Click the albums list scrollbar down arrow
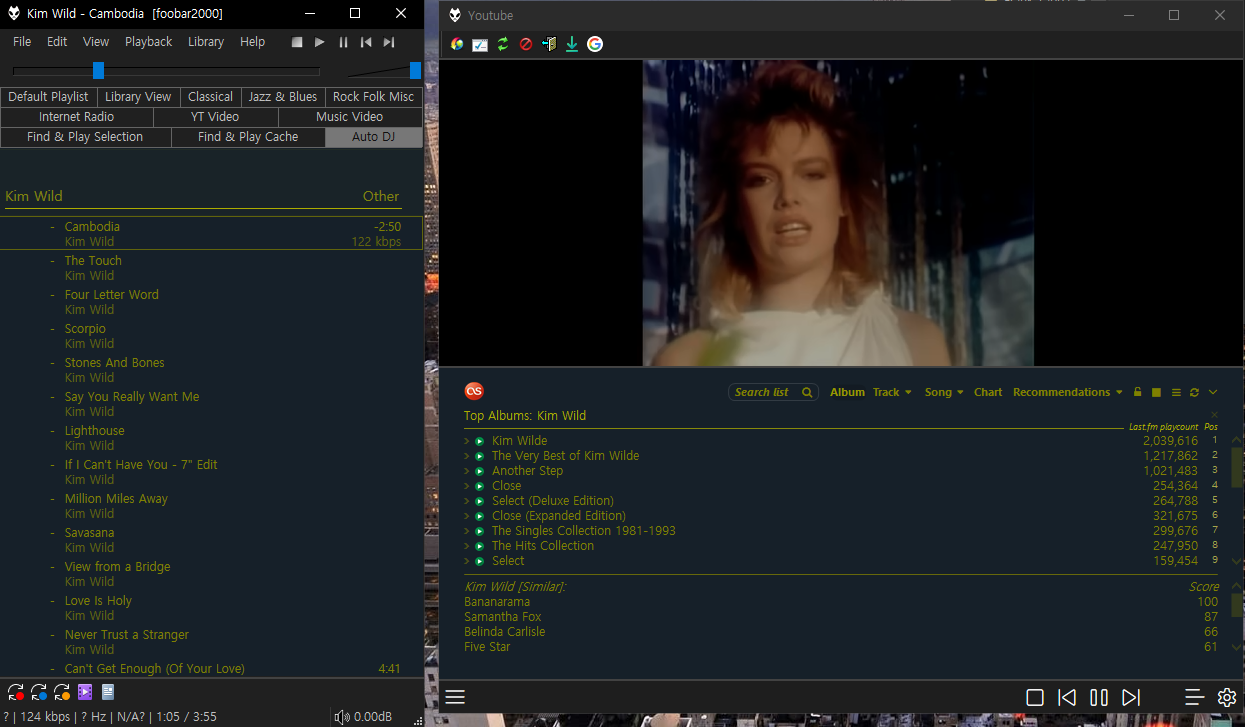Image resolution: width=1245 pixels, height=727 pixels. [1237, 562]
